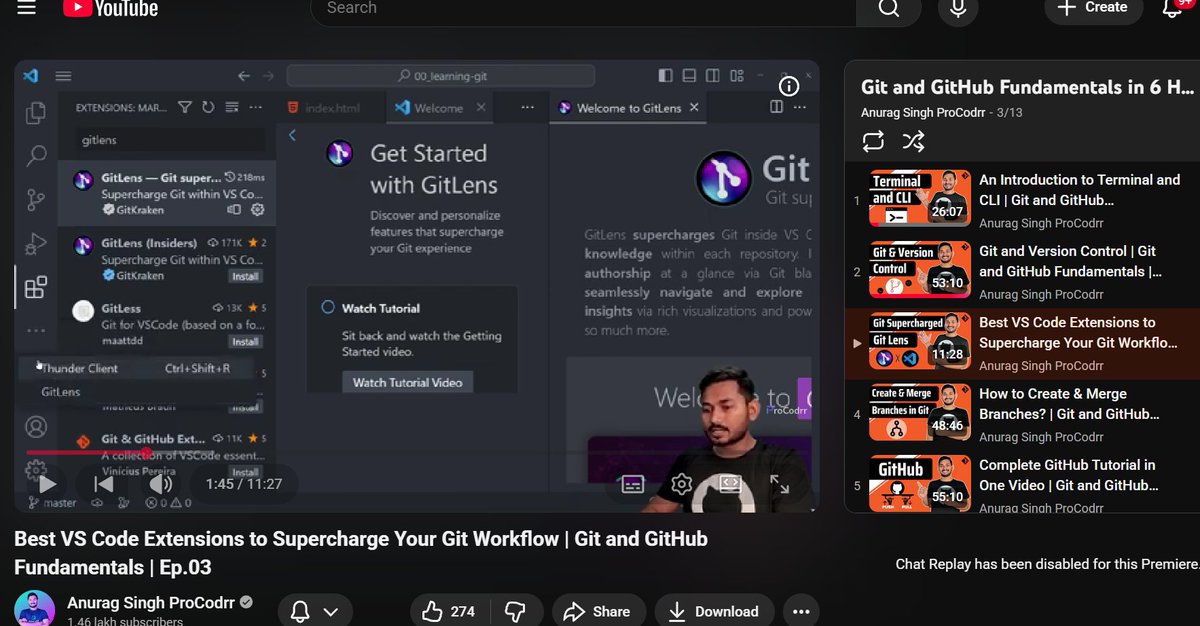Open the YouTube hamburger guide menu
The width and height of the screenshot is (1200, 626).
pyautogui.click(x=26, y=8)
